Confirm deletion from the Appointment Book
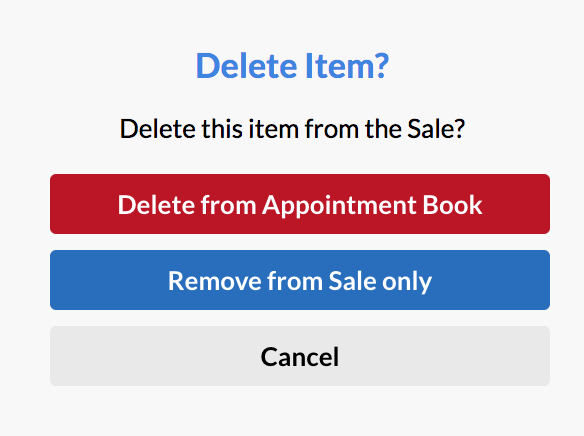Screen dimensions: 584x436 [x=300, y=204]
